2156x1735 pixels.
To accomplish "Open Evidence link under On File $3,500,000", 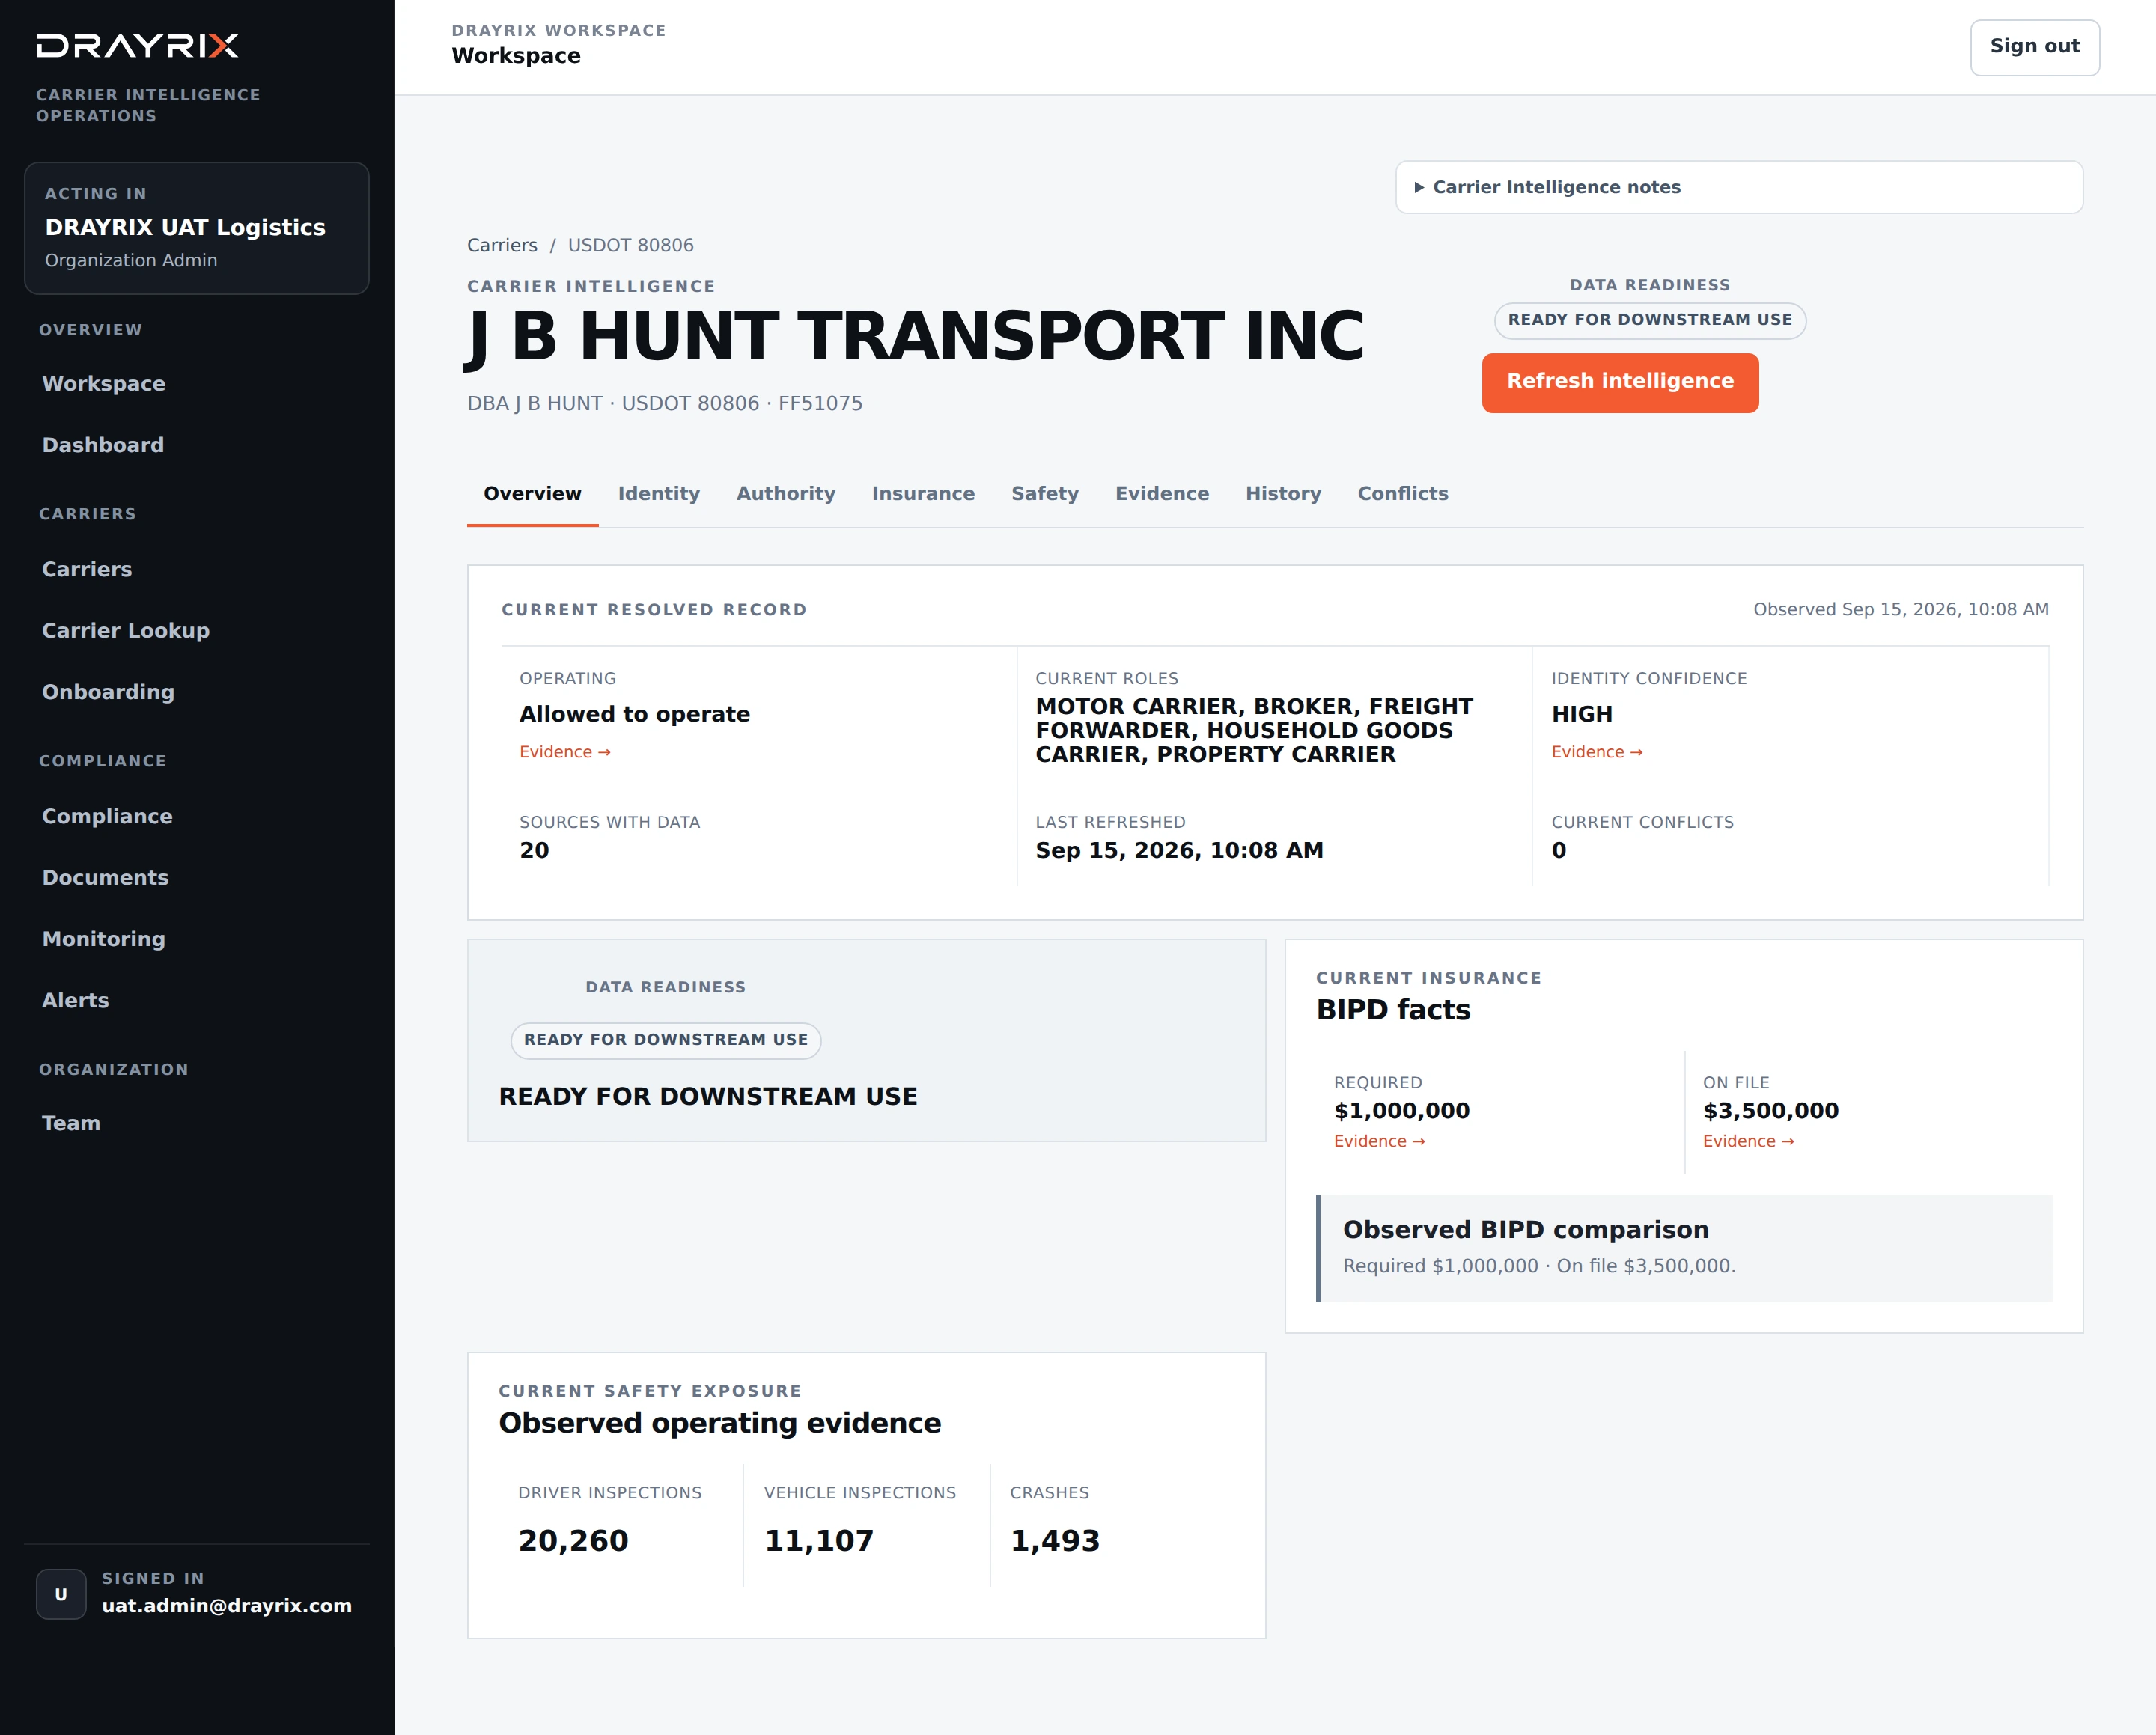I will 1748,1141.
